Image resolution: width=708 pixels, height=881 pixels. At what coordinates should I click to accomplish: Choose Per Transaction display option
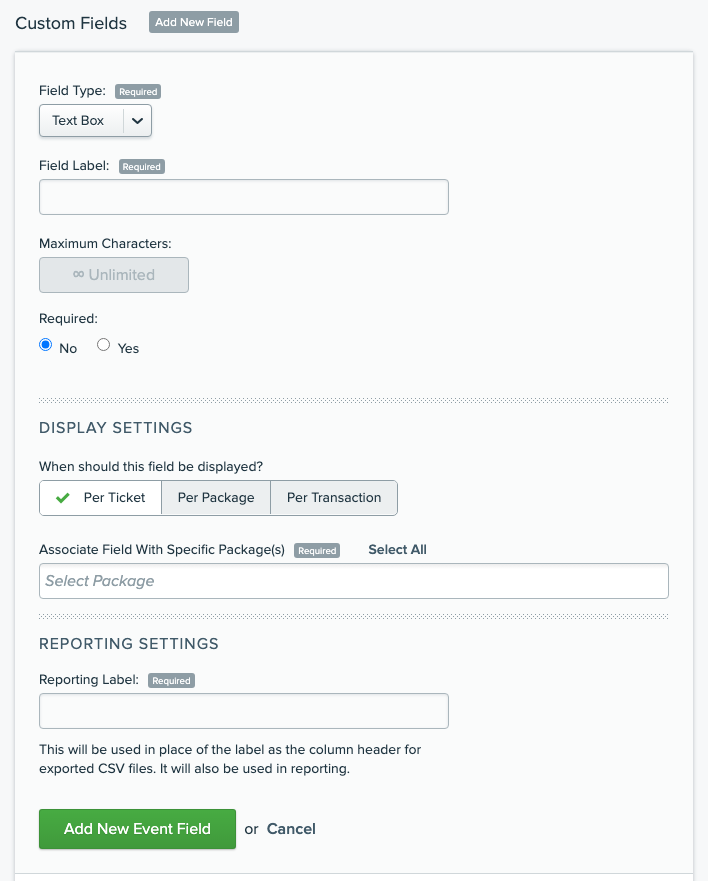click(x=334, y=498)
